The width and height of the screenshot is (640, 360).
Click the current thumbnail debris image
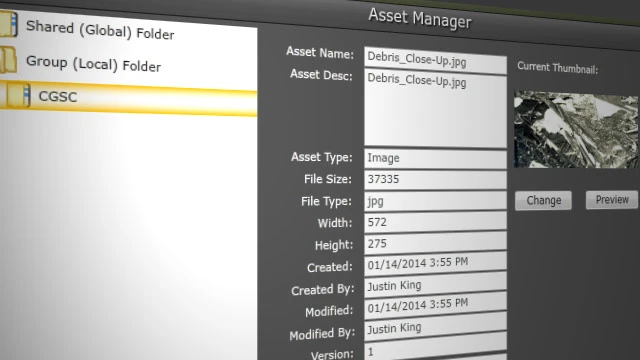[576, 130]
